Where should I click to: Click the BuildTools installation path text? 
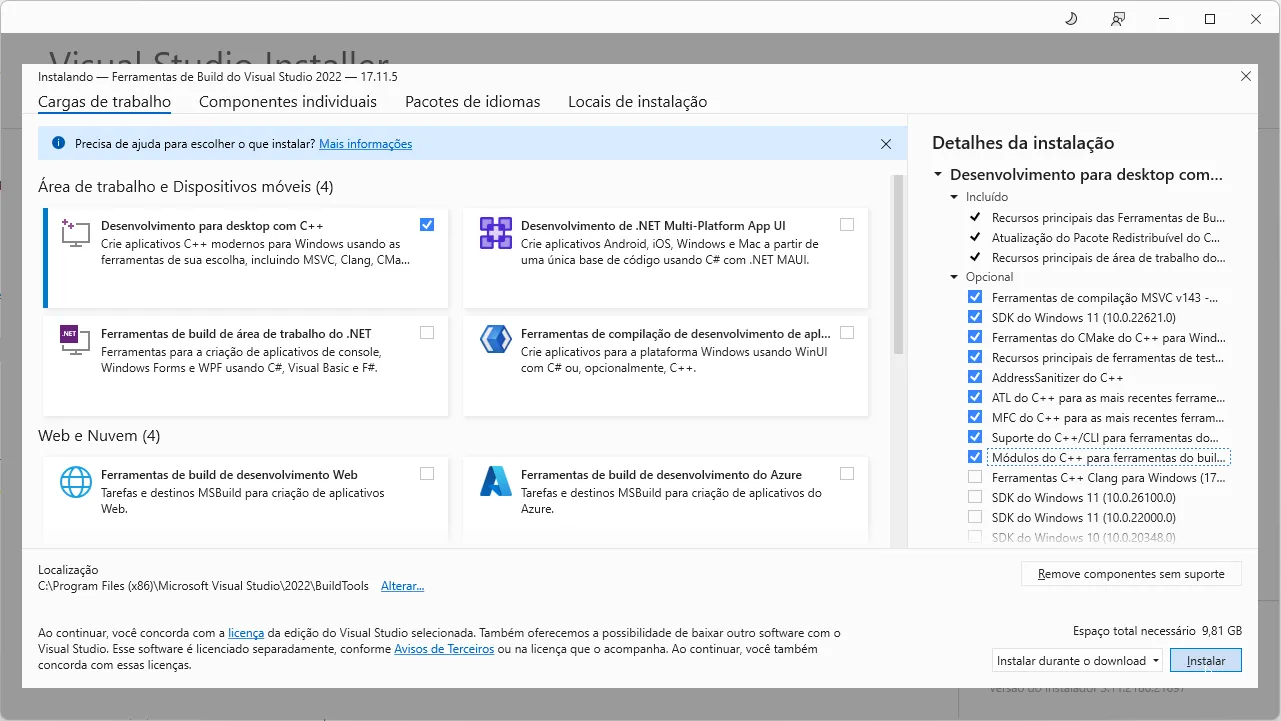point(203,586)
